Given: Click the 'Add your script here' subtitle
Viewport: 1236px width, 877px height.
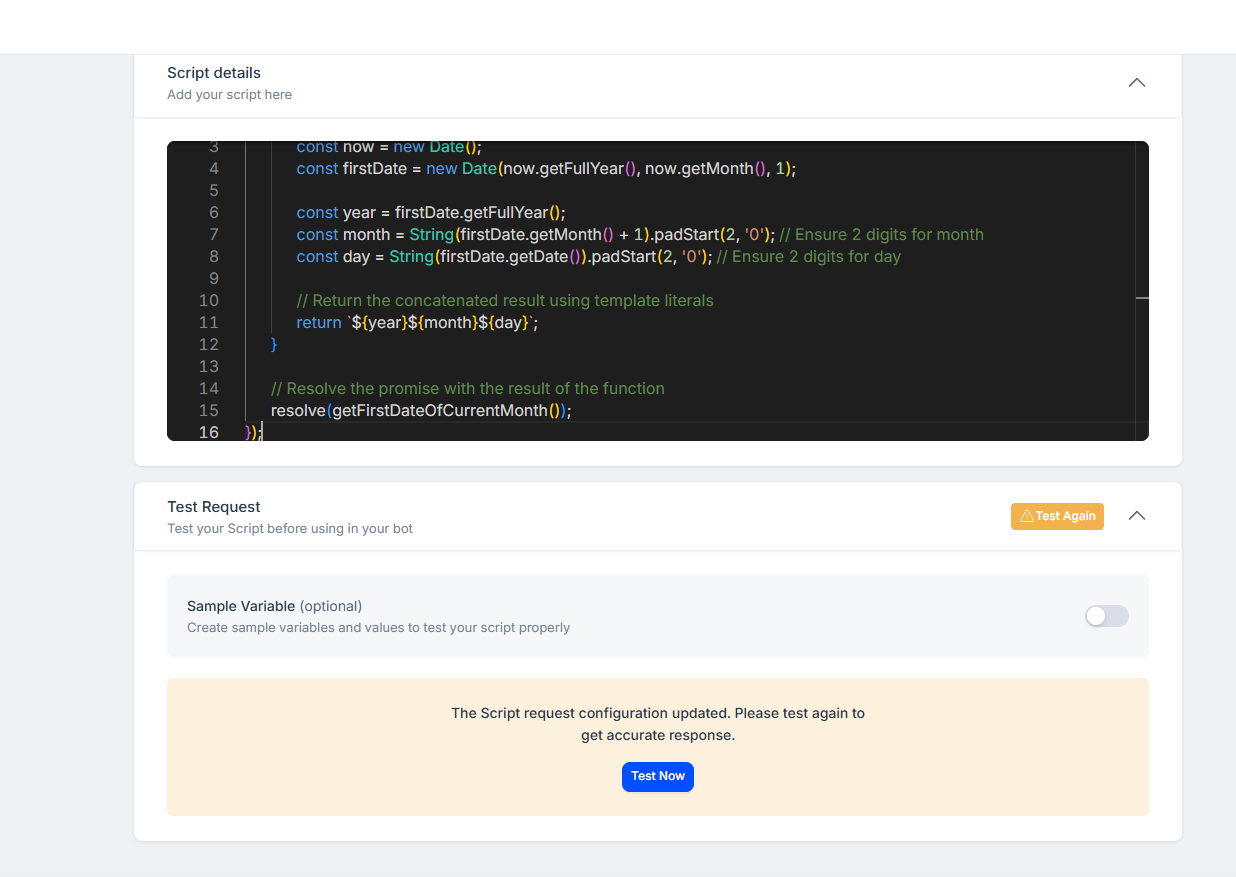Looking at the screenshot, I should click(x=229, y=95).
